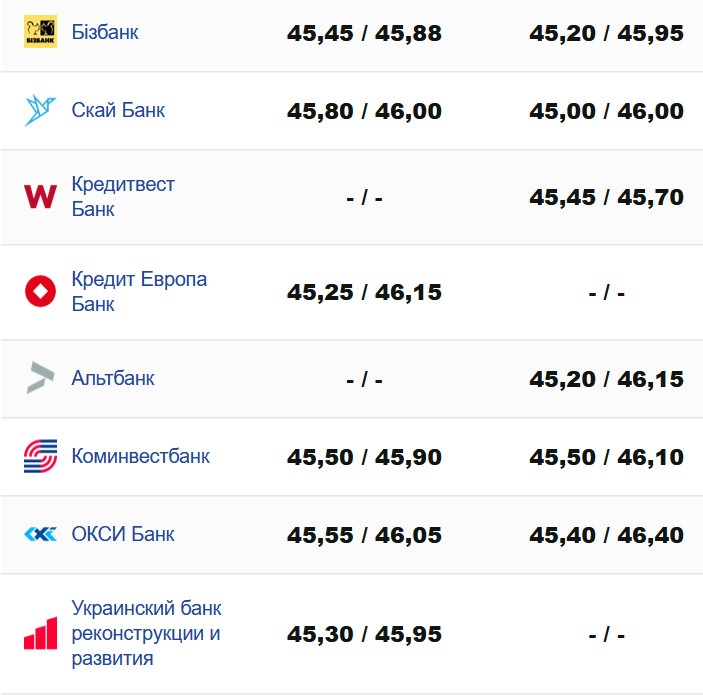Go to the Кредитвест Банк page
This screenshot has height=695, width=703.
pyautogui.click(x=123, y=197)
